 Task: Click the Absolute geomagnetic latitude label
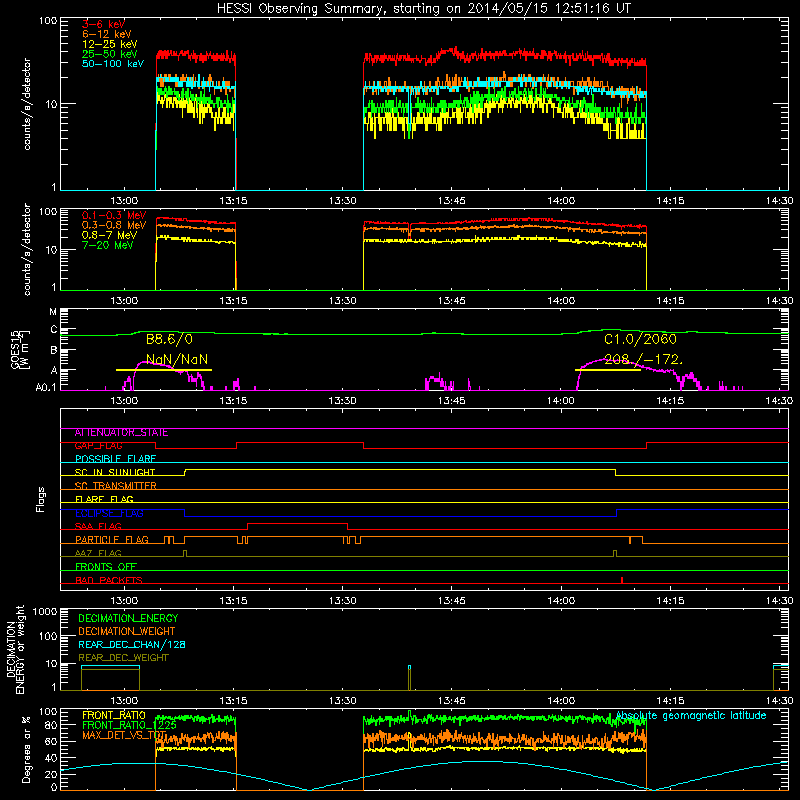691,716
